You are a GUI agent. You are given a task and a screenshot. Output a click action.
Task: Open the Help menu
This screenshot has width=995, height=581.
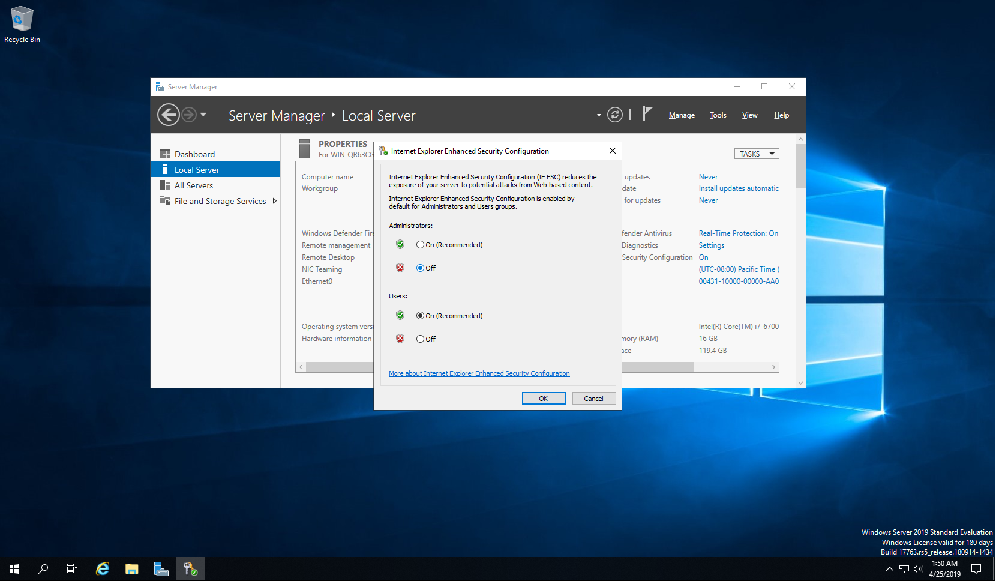[x=781, y=115]
